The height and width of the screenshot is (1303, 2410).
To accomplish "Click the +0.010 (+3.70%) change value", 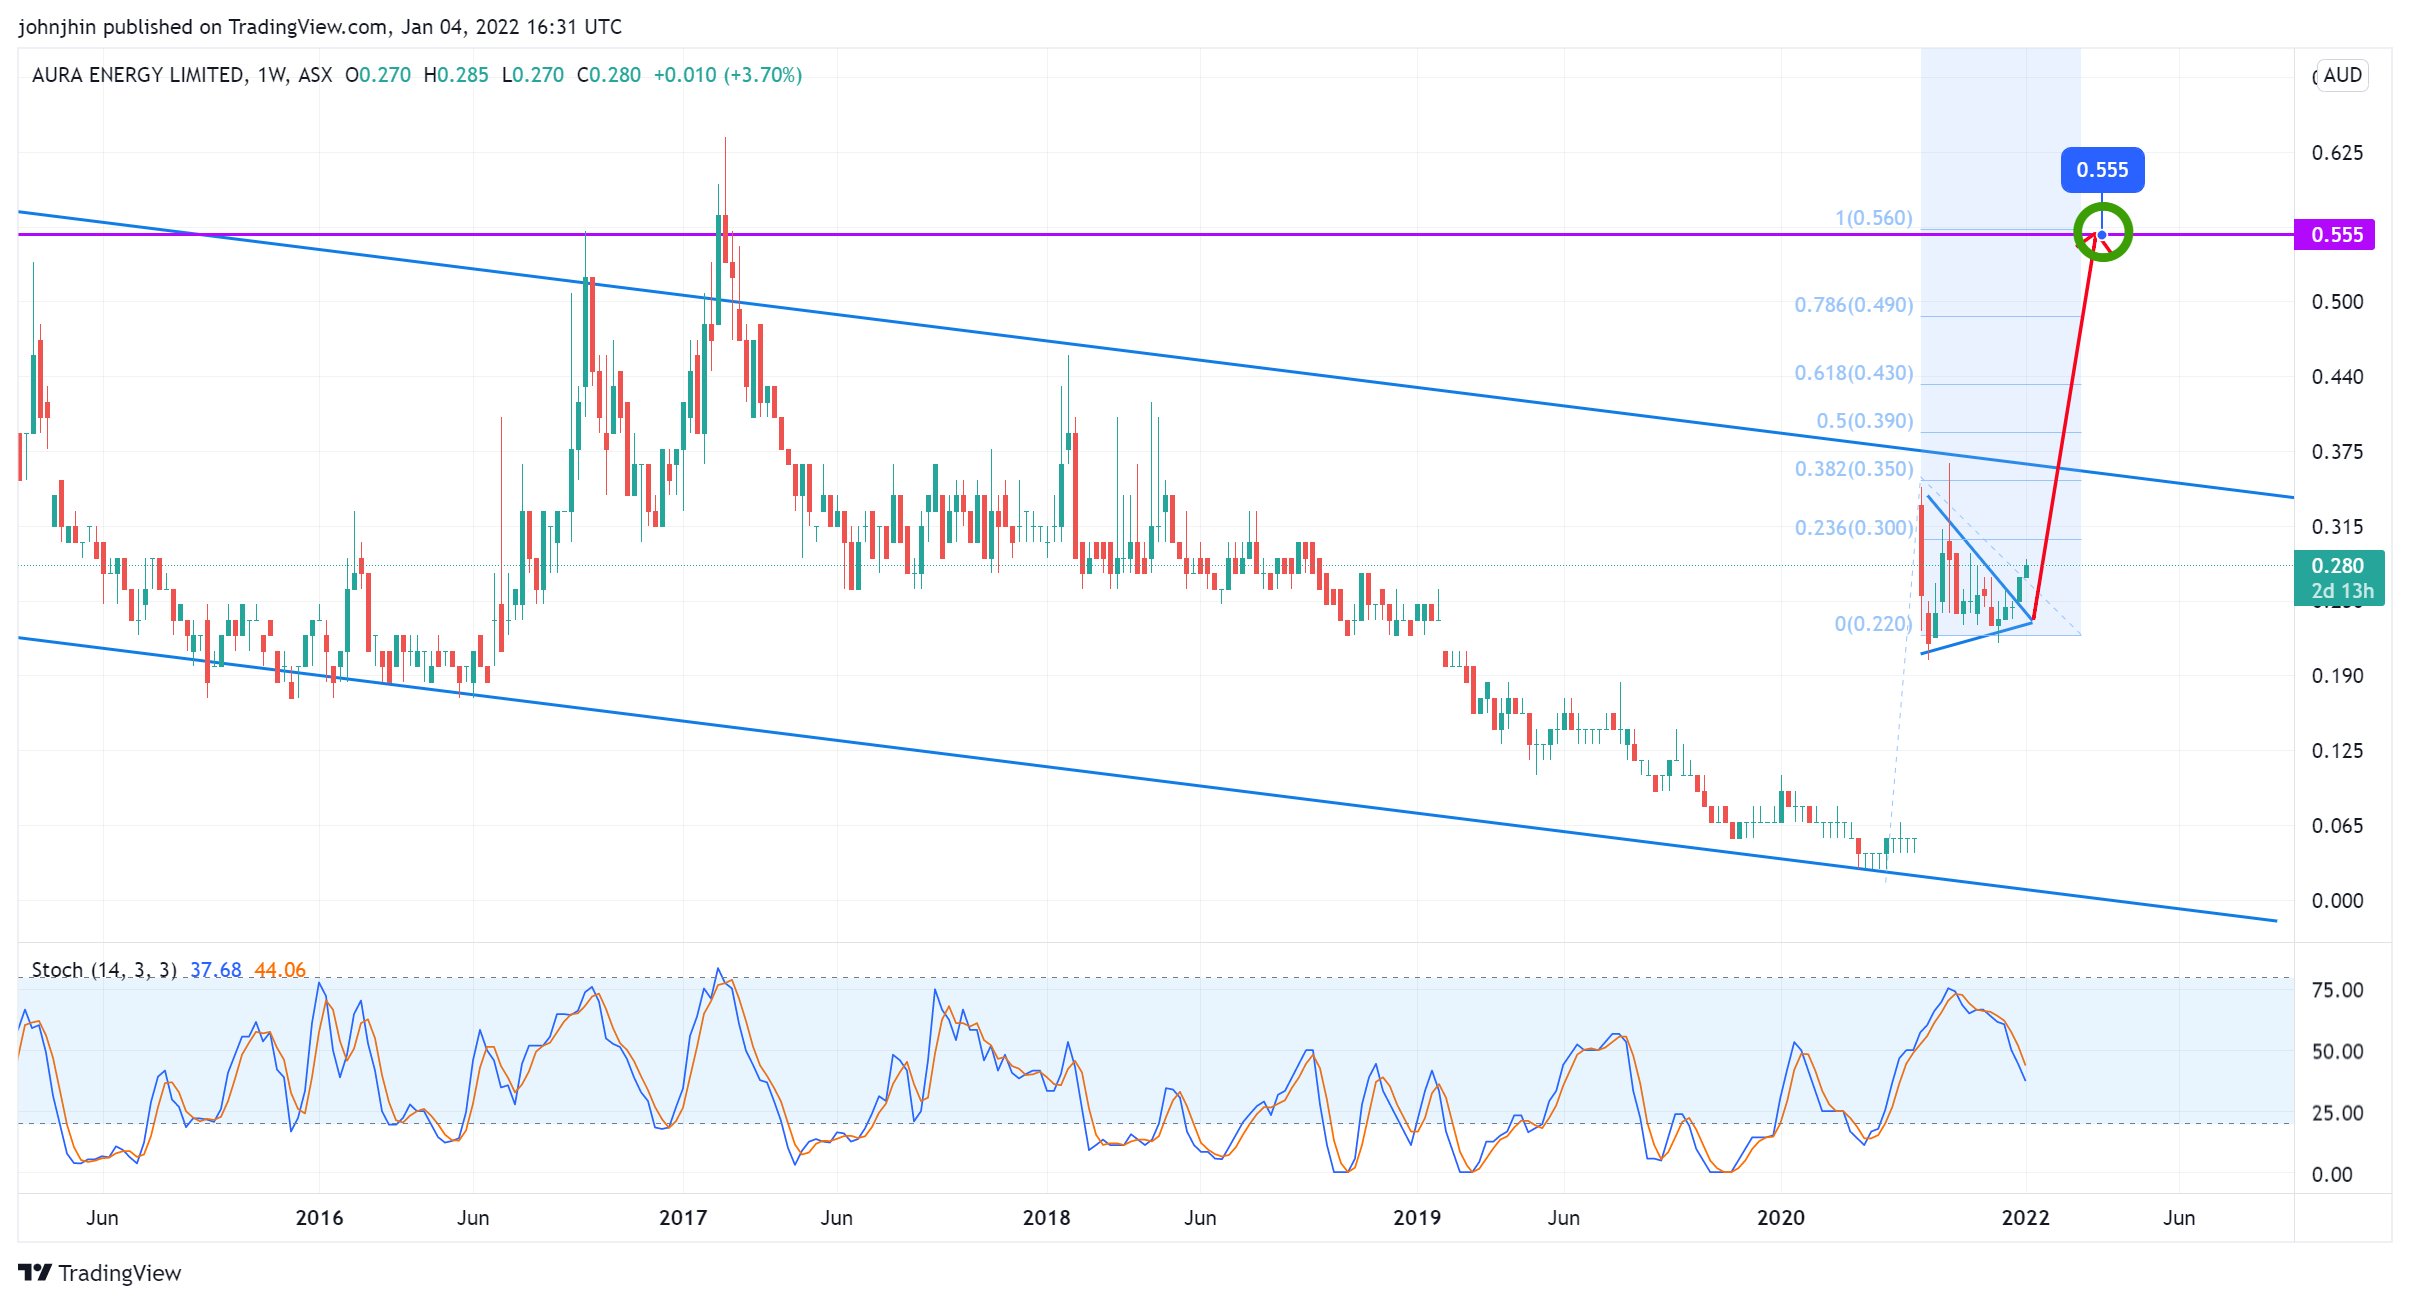I will [727, 75].
